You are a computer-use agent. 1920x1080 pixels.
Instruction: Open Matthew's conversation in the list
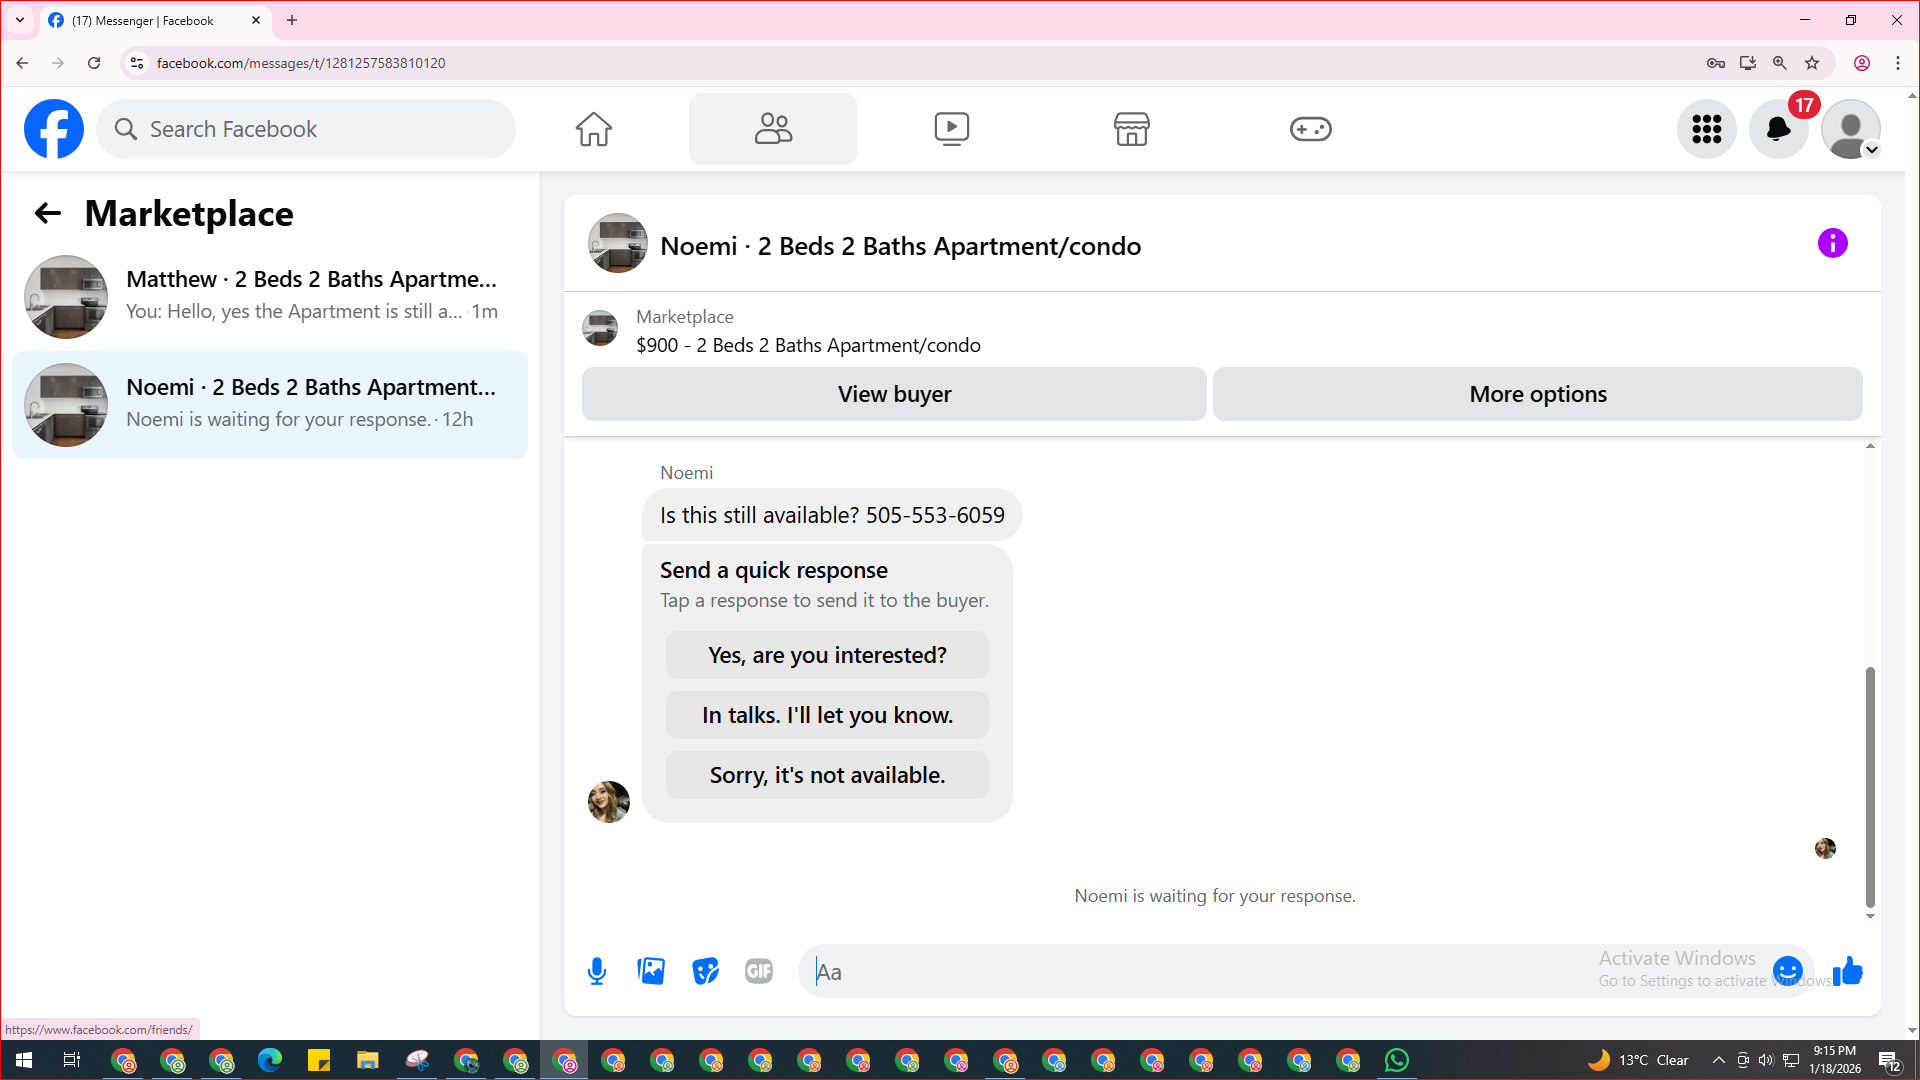[x=270, y=296]
